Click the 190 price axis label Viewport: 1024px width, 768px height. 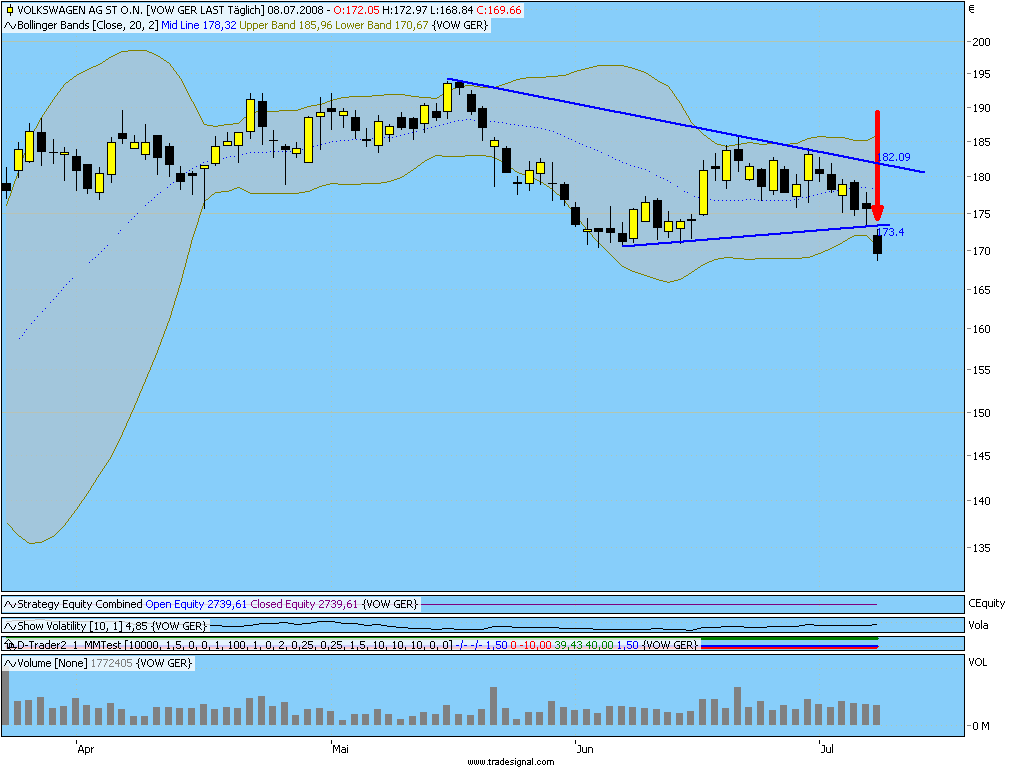(982, 108)
